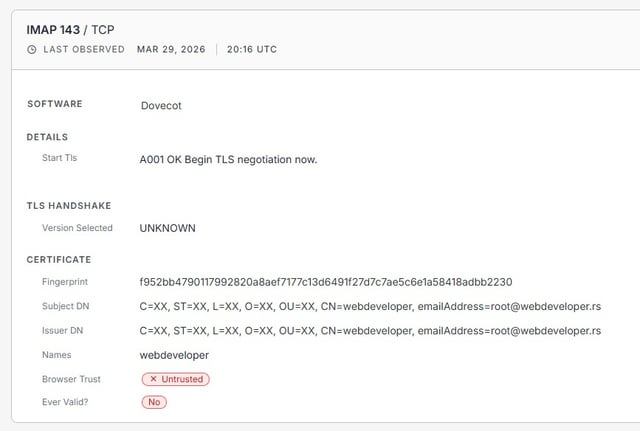Click the TLS HANDSHAKE section header
The width and height of the screenshot is (640, 431).
click(x=68, y=206)
